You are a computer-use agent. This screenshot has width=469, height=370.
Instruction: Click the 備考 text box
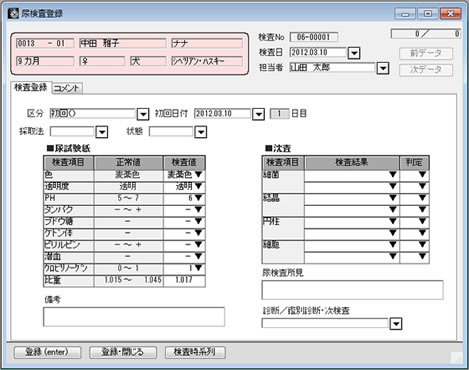coord(134,317)
